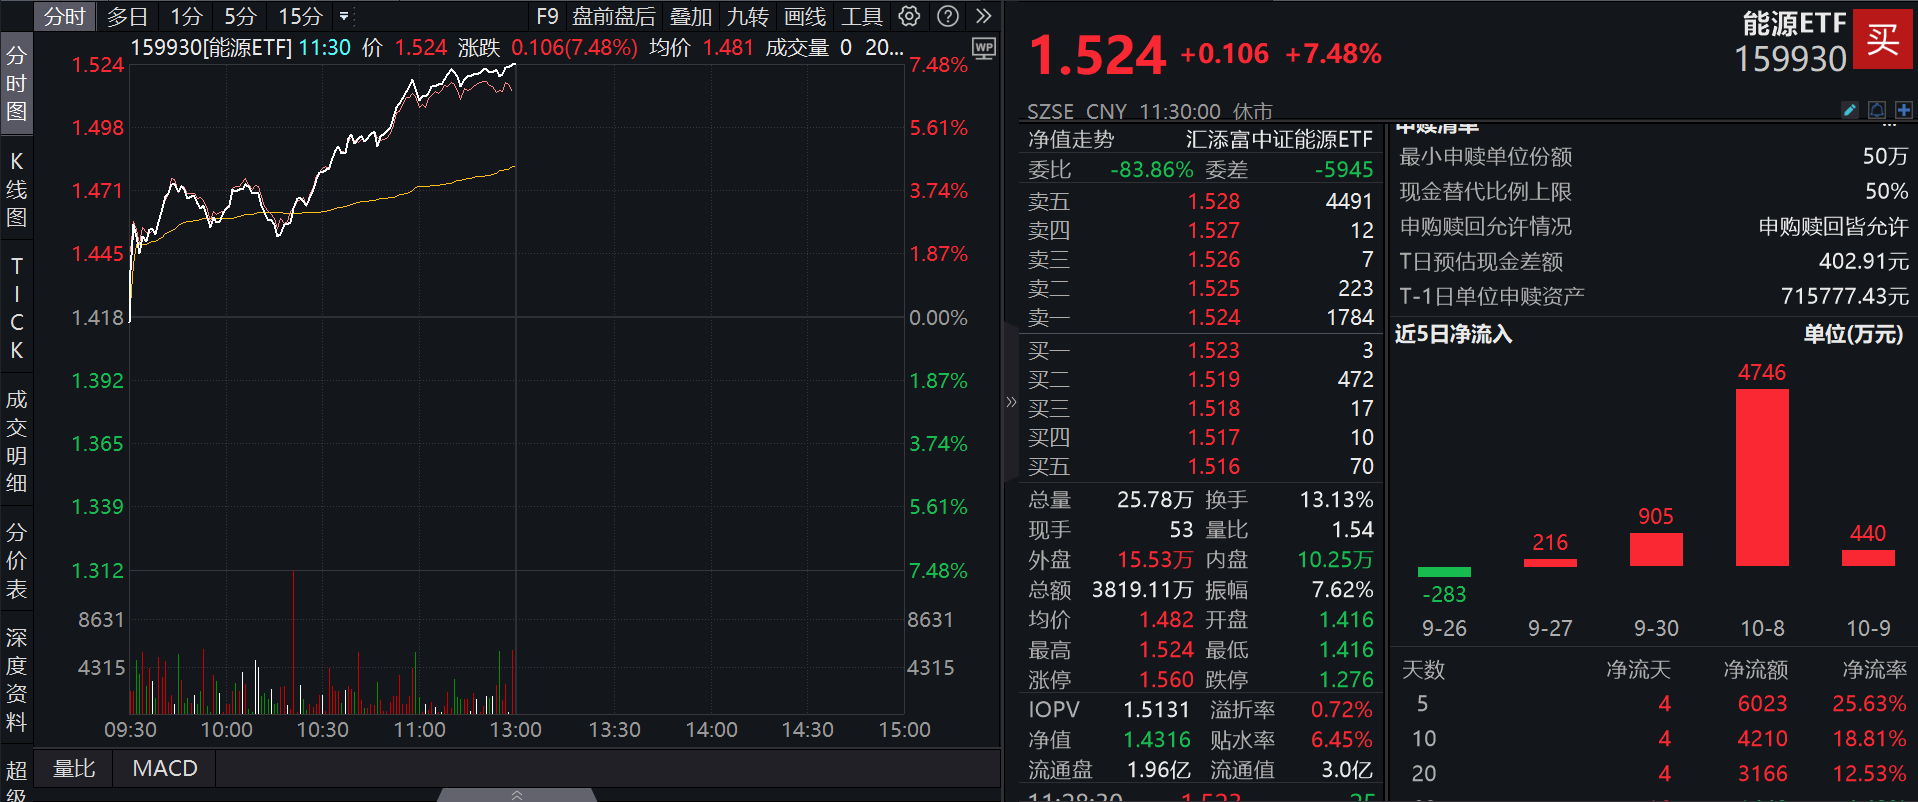1918x802 pixels.
Task: Click the 5-day 净流额 value 6023
Action: coord(1762,703)
